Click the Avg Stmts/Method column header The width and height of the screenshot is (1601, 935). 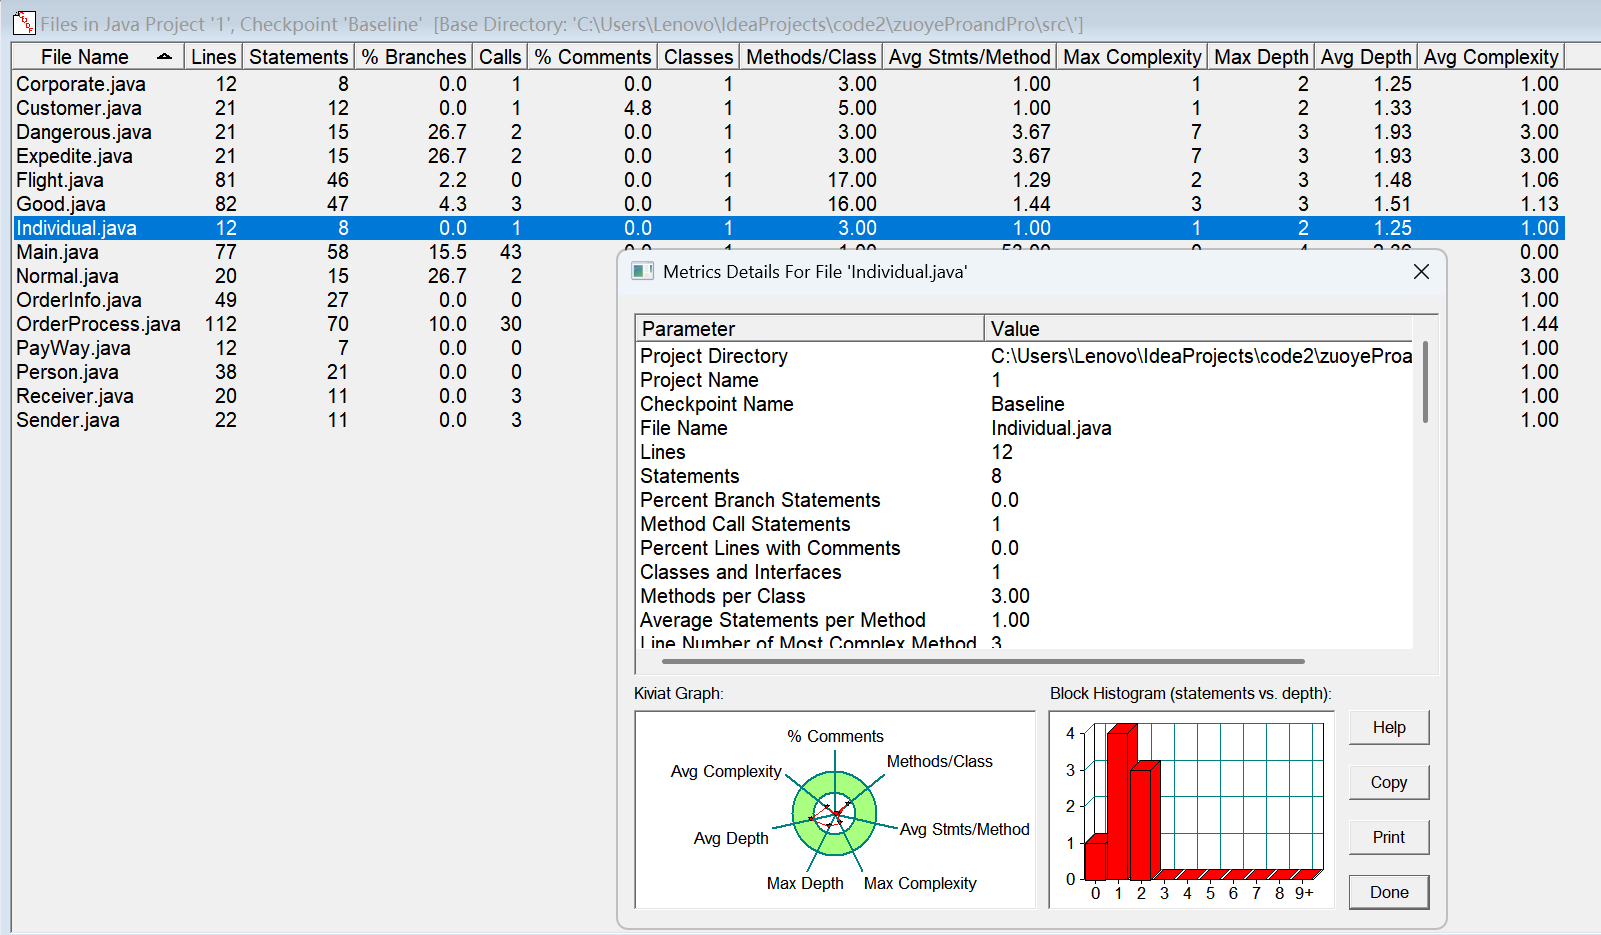969,57
